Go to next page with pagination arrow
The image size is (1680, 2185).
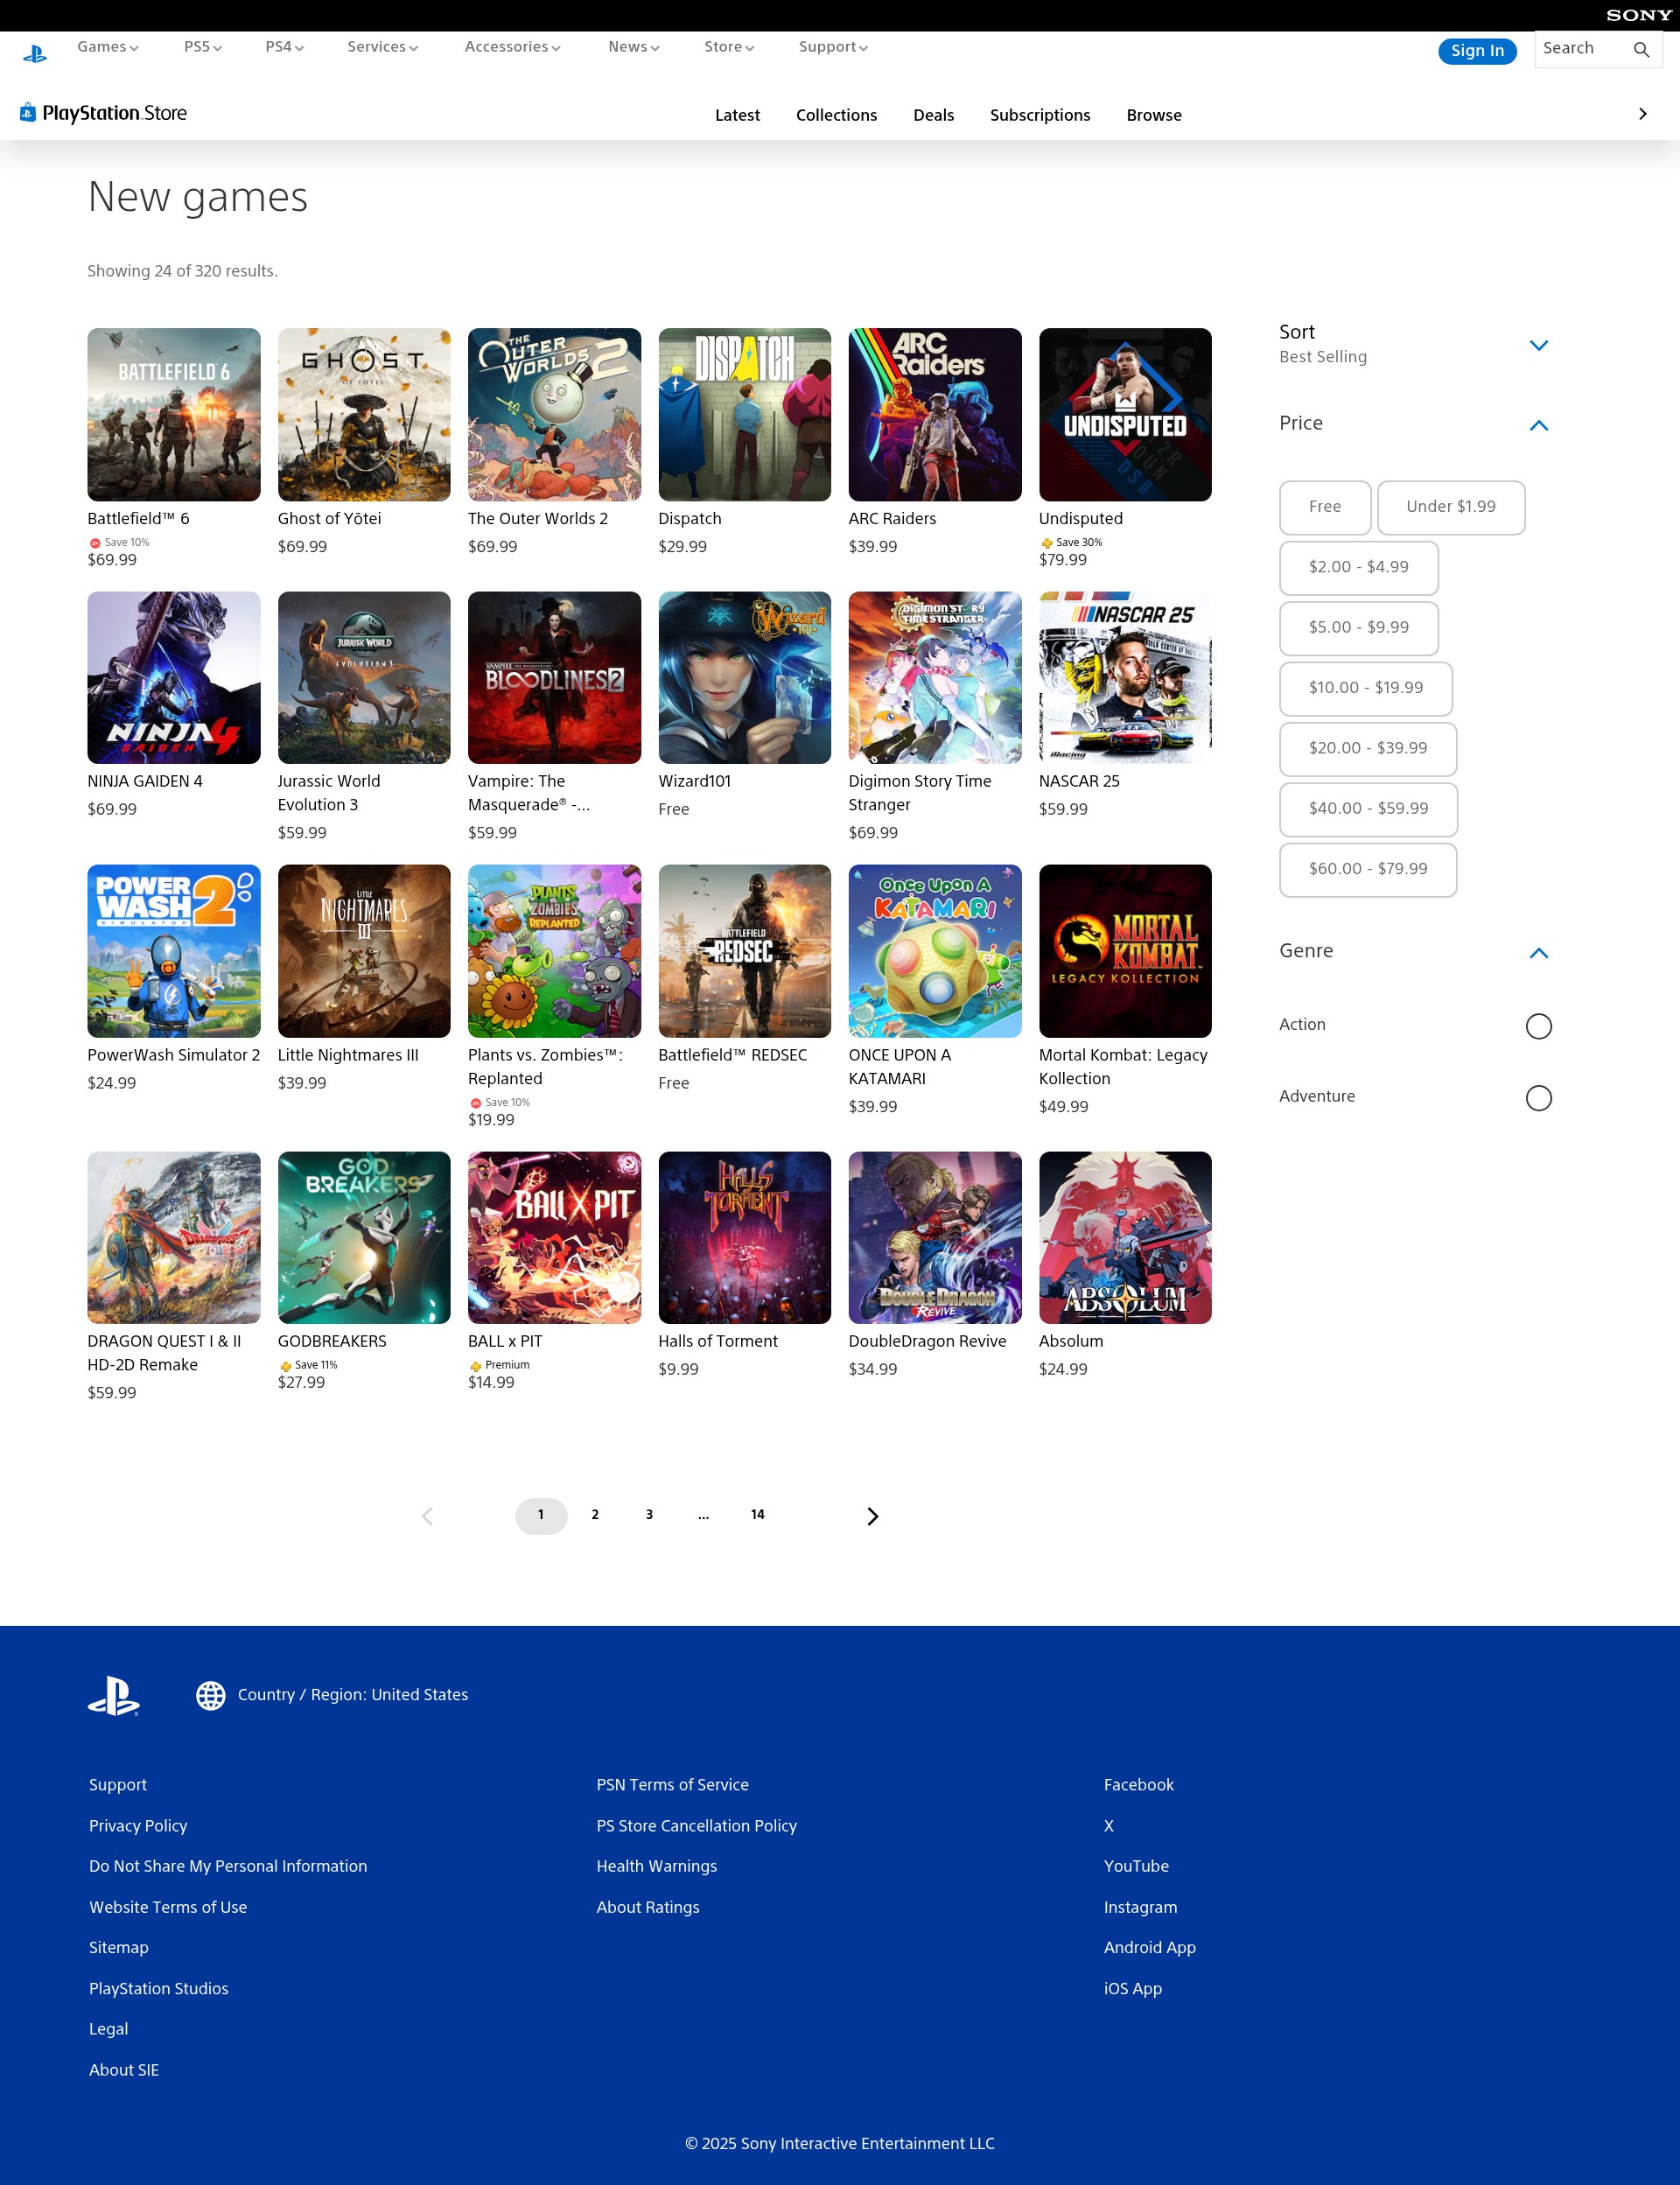pos(872,1516)
